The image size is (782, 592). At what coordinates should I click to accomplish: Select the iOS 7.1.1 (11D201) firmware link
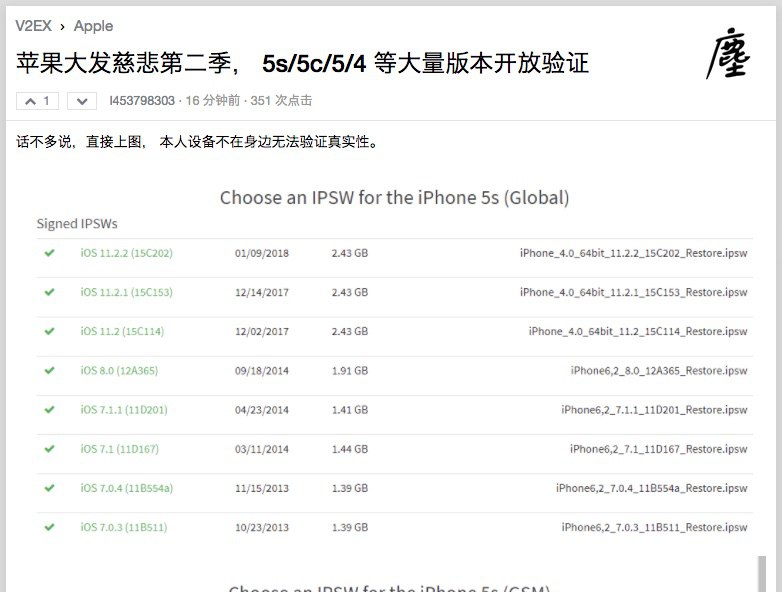(x=124, y=410)
